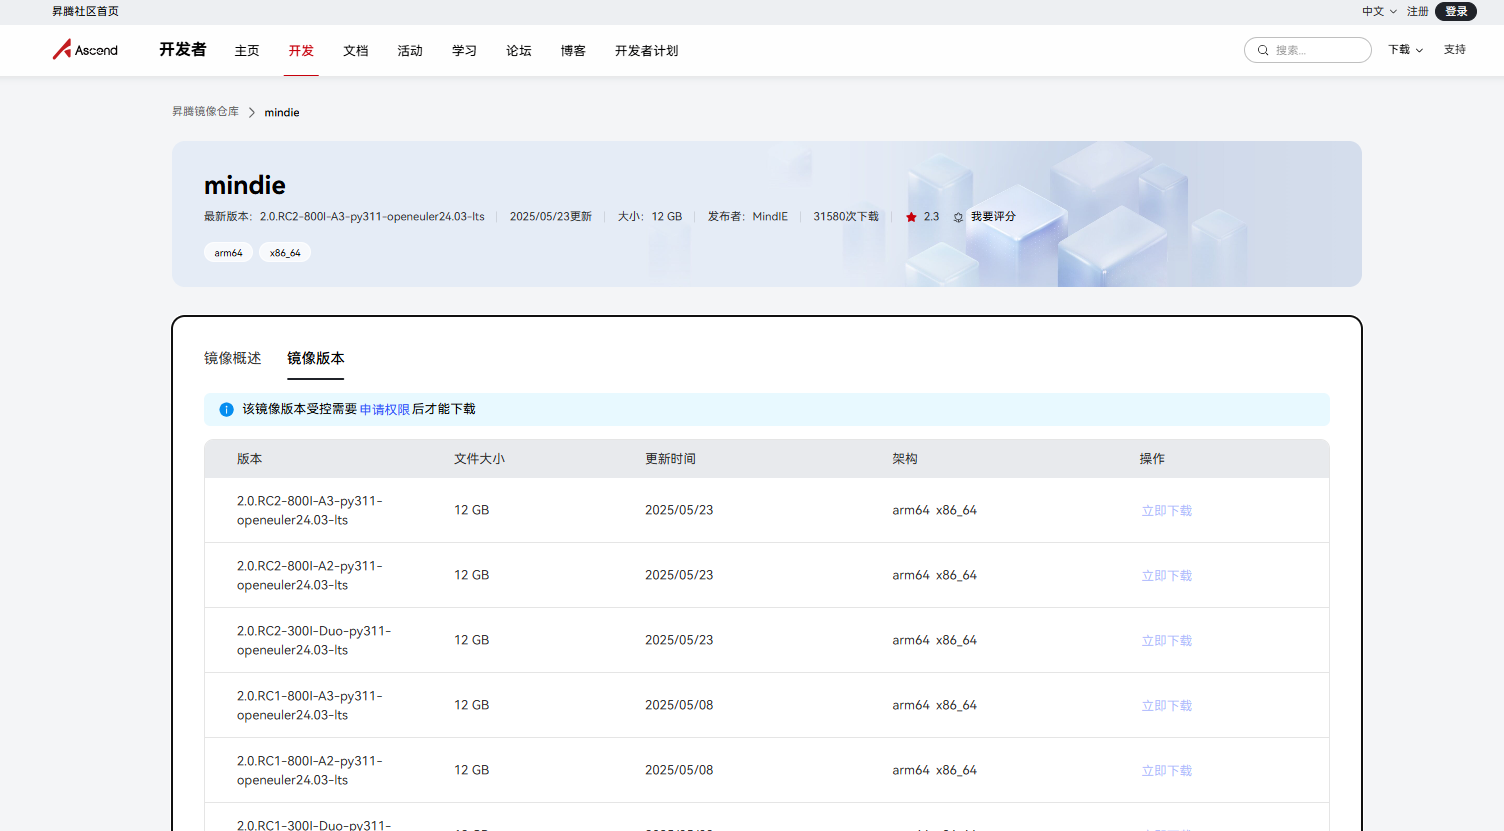Download 2.0.RC2-300I-Duo-py311 version via 立即下载
The width and height of the screenshot is (1504, 831).
1167,641
